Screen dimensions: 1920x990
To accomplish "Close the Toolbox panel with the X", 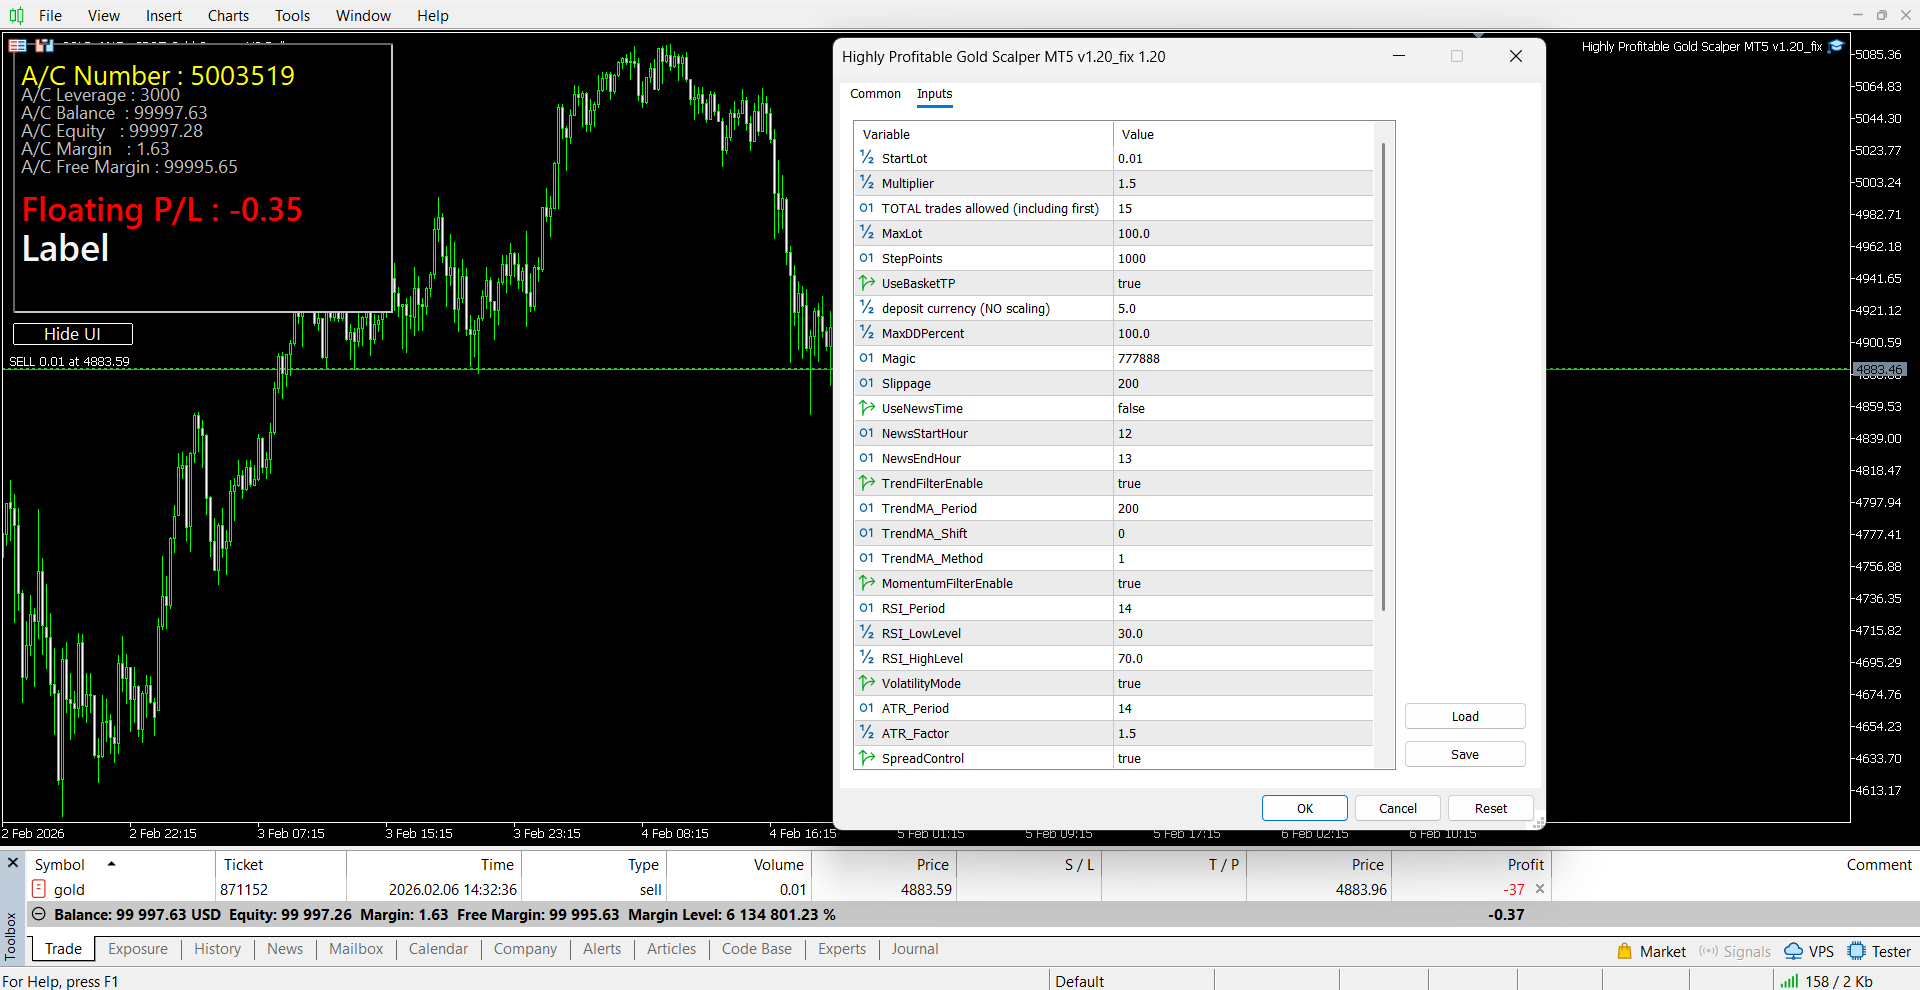I will (13, 862).
